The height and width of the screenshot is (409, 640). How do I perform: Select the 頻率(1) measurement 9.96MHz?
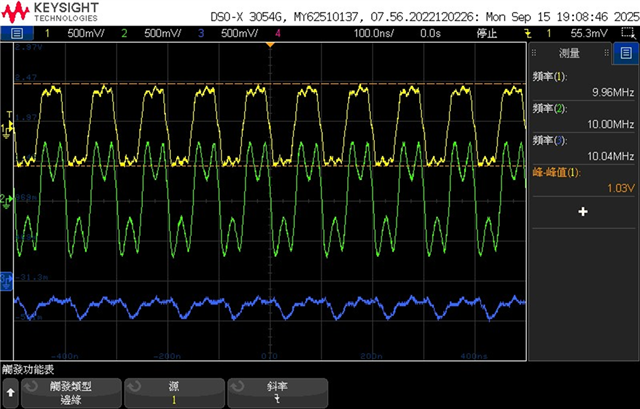point(583,85)
